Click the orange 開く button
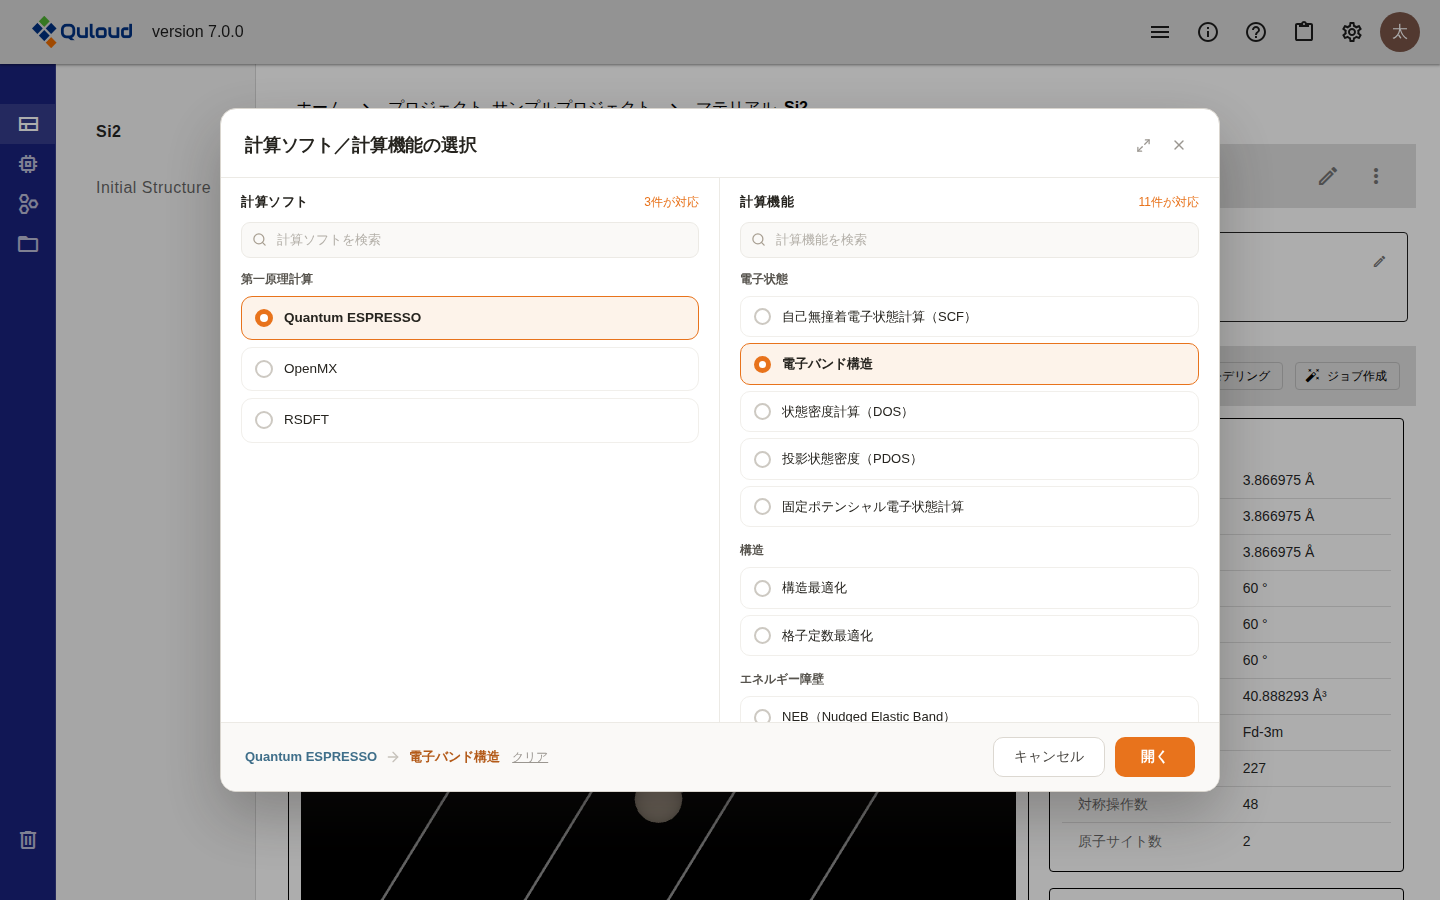Image resolution: width=1440 pixels, height=900 pixels. click(x=1155, y=757)
